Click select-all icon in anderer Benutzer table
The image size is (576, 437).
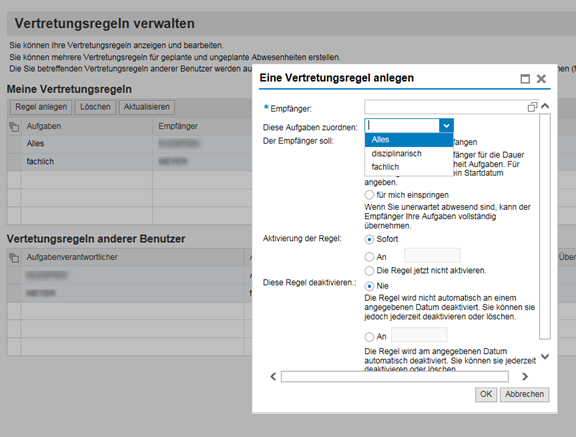(x=14, y=257)
